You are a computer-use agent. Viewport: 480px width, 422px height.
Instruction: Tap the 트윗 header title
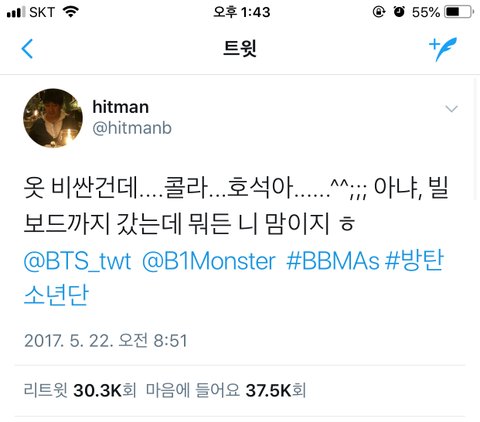(240, 49)
